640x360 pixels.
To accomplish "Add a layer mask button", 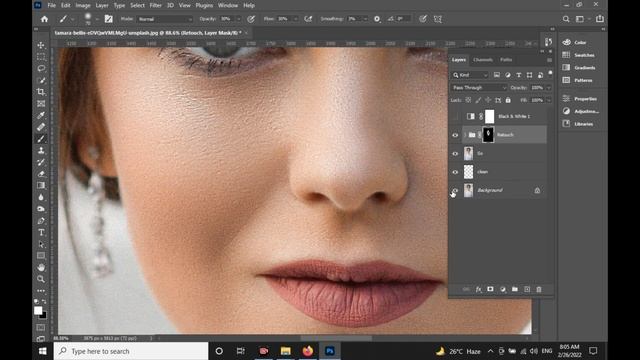I will [x=490, y=289].
